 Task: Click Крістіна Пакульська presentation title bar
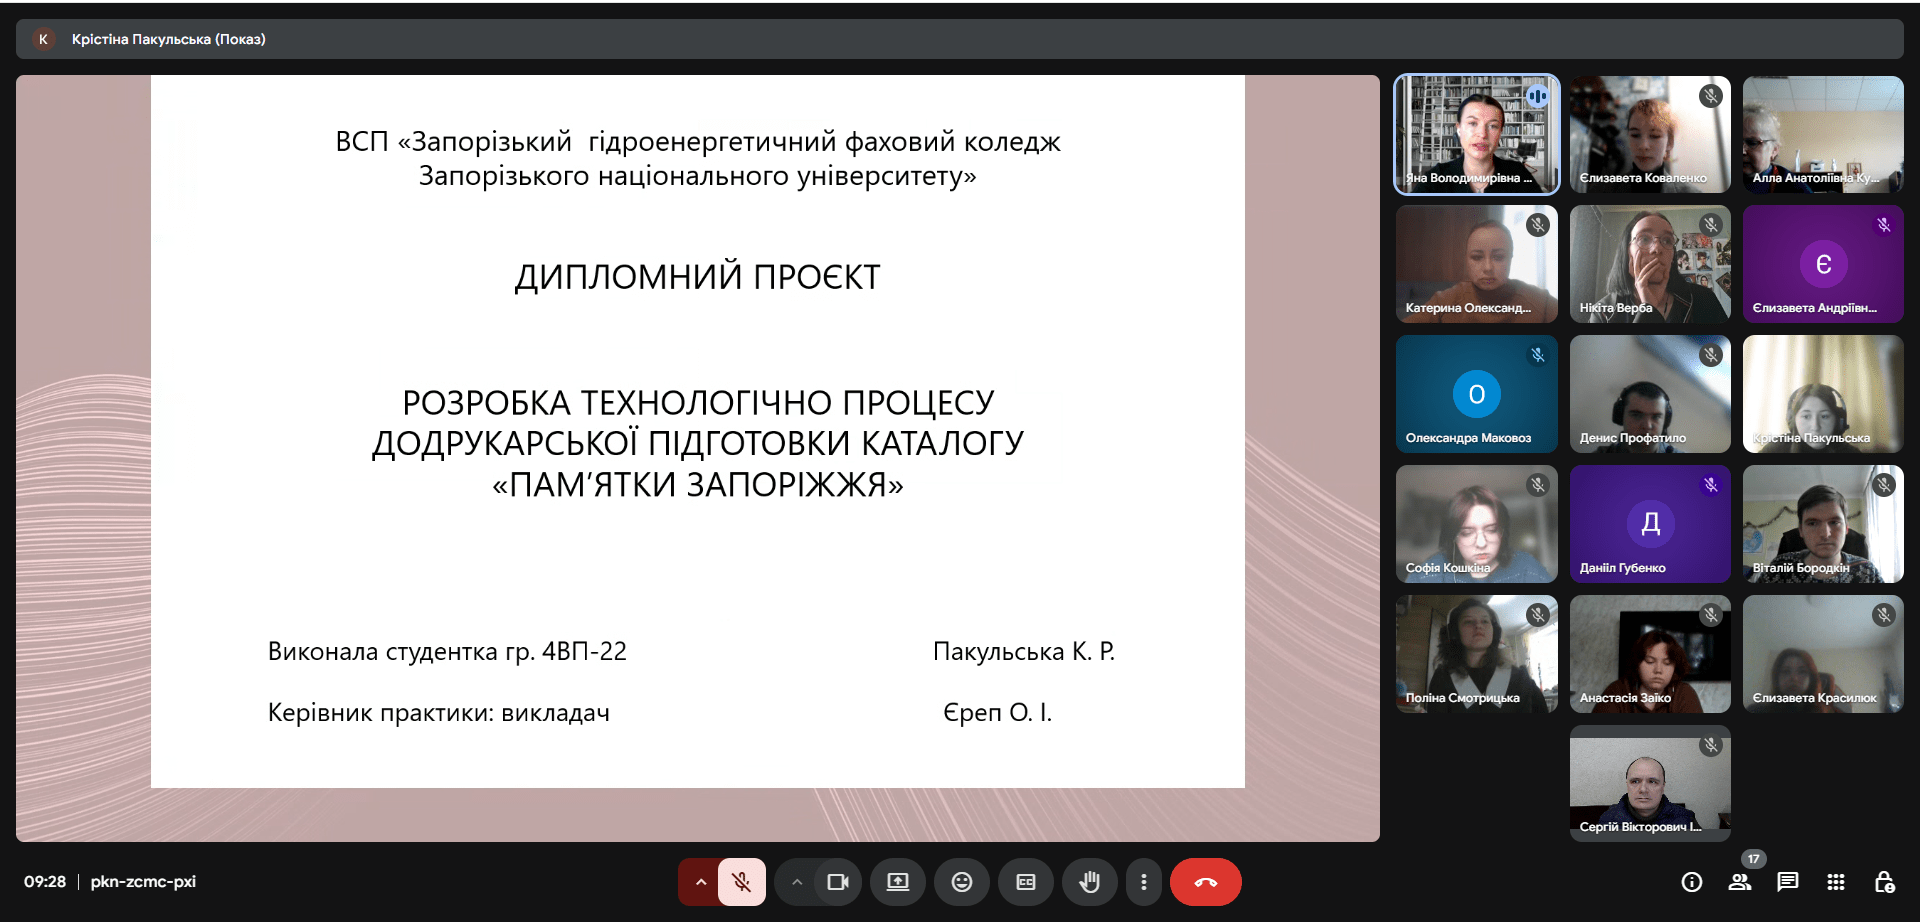pos(168,39)
